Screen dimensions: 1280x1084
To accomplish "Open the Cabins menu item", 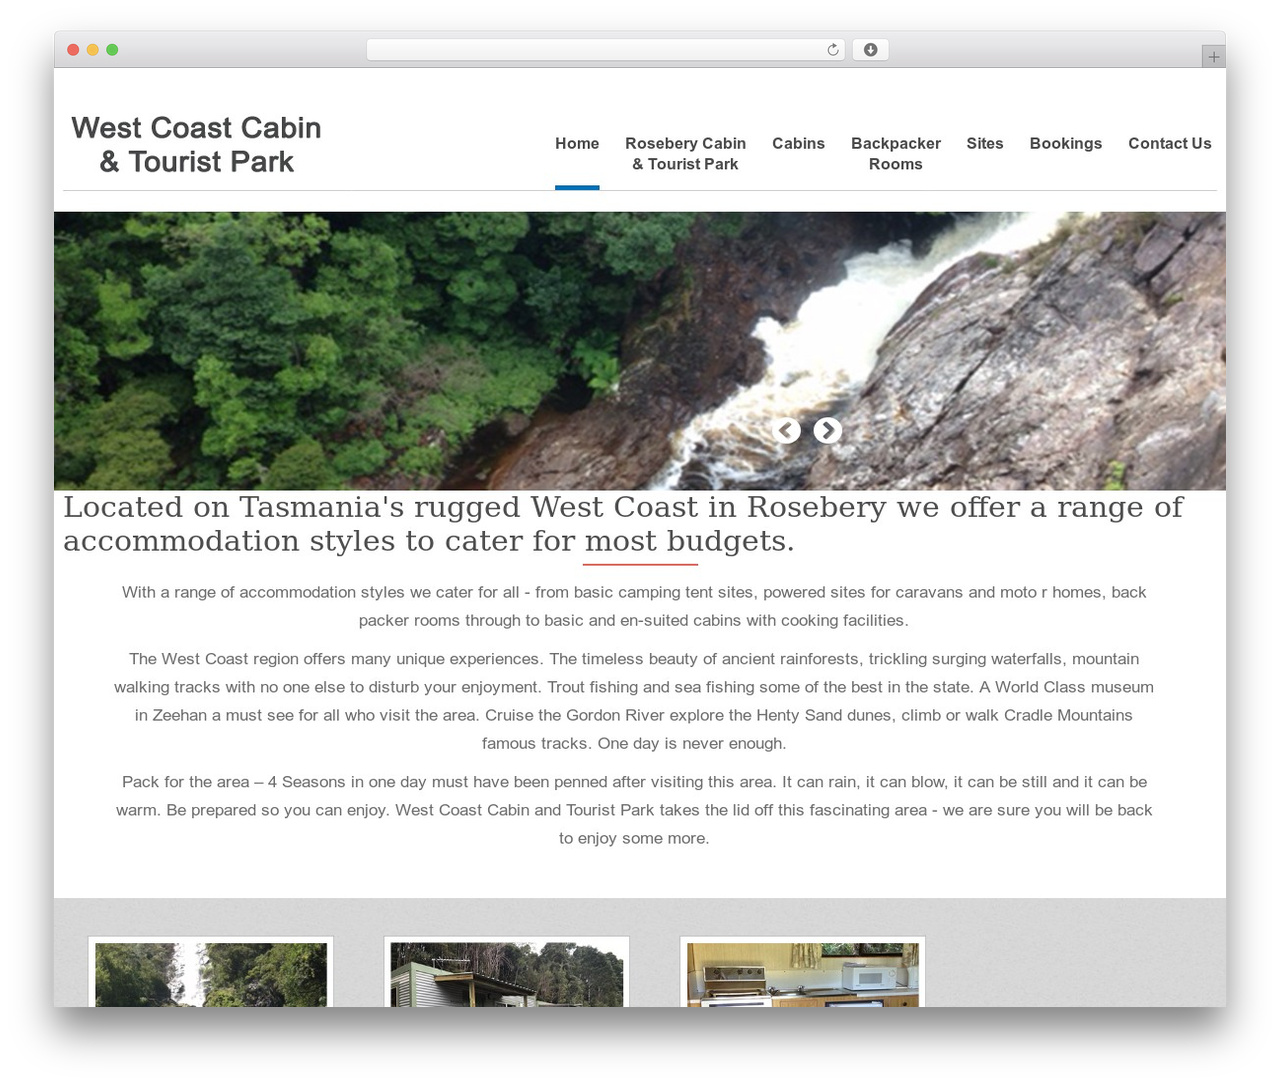I will (798, 143).
